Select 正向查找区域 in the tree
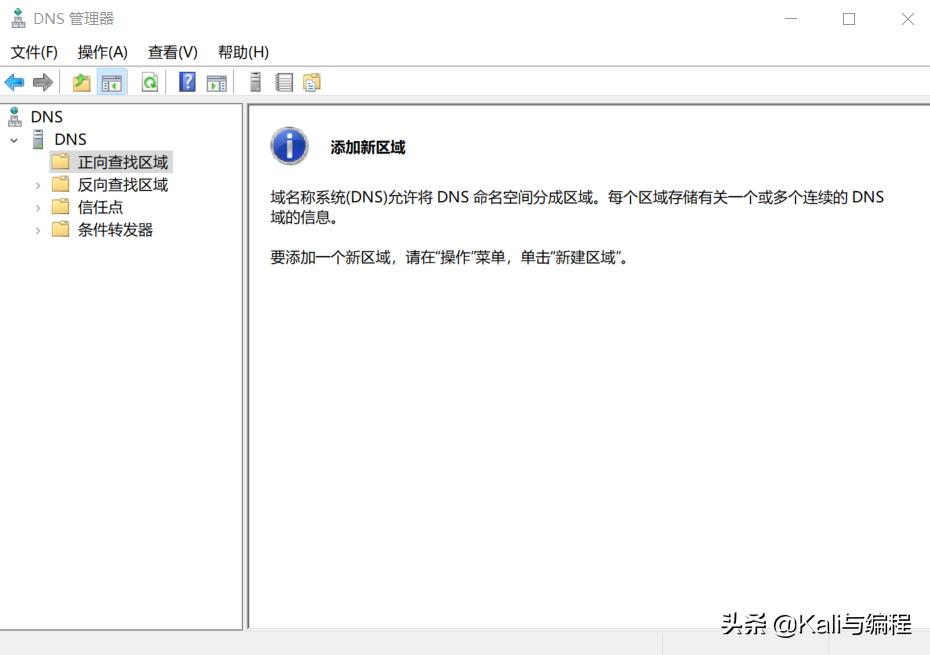This screenshot has height=655, width=930. coord(118,161)
